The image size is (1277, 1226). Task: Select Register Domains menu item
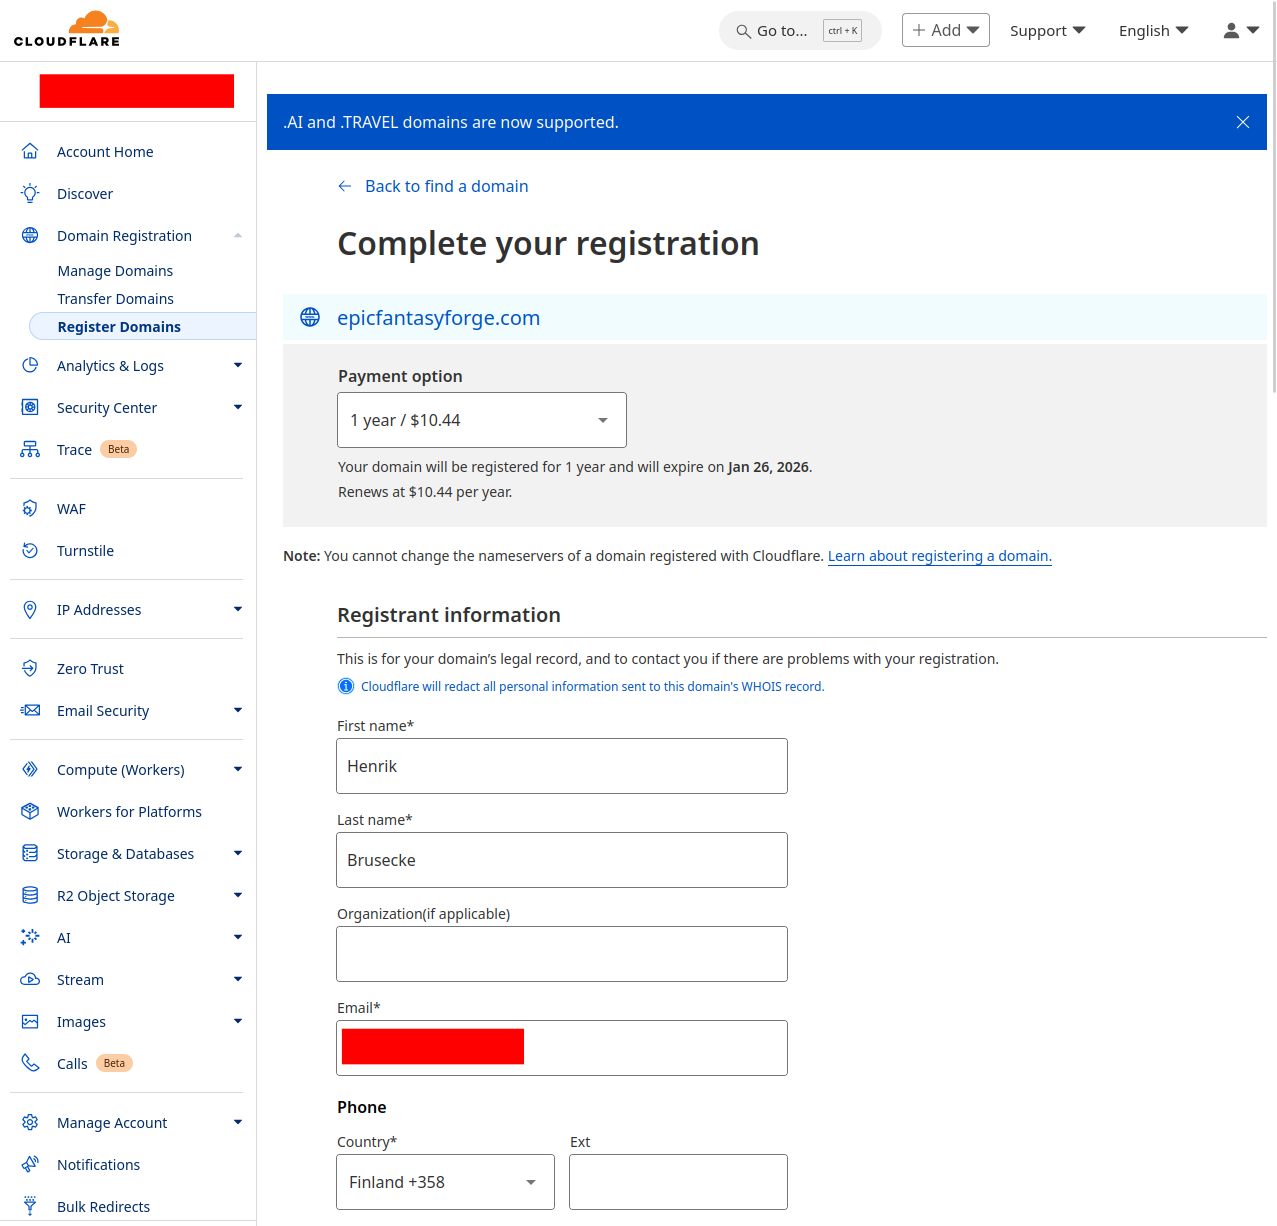click(x=143, y=326)
